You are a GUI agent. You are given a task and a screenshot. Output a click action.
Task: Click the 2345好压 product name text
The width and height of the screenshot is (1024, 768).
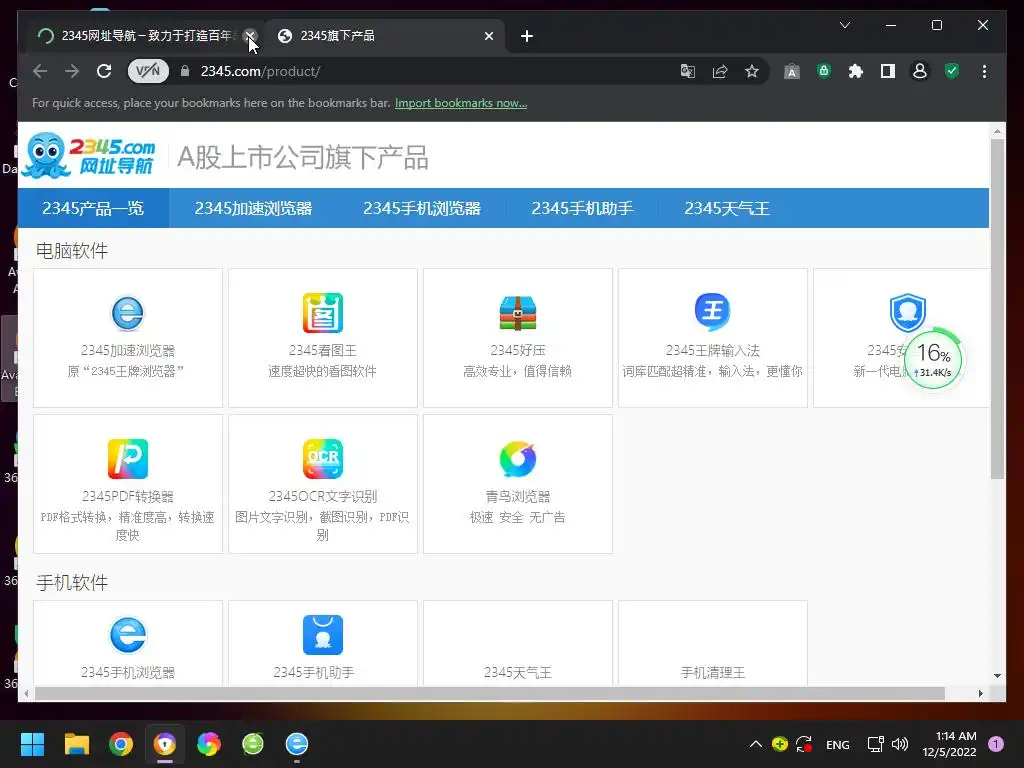[x=517, y=351]
